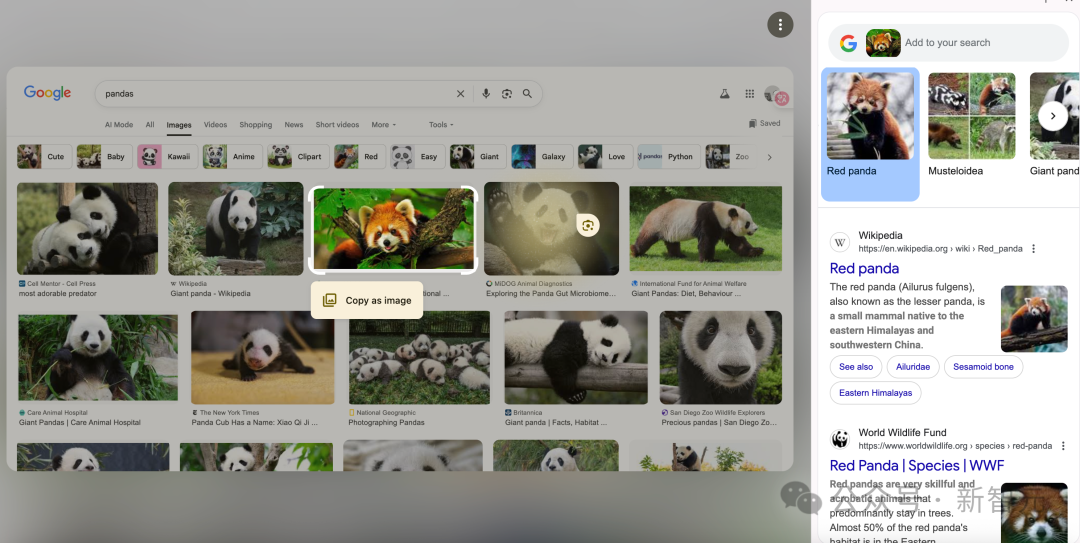Click the Wikipedia favicon in side panel
This screenshot has height=543, width=1080.
point(840,242)
